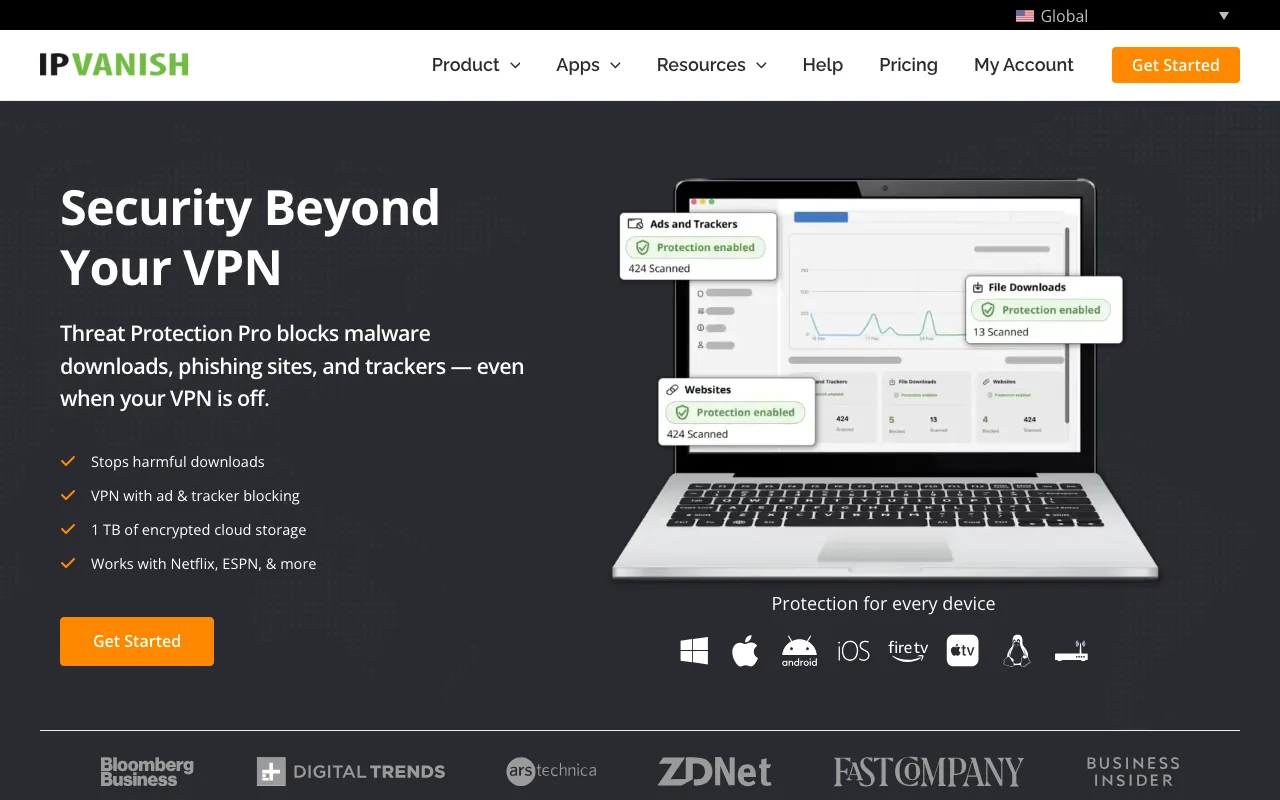The image size is (1280, 800).
Task: Open the Global region selector
Action: [1123, 16]
